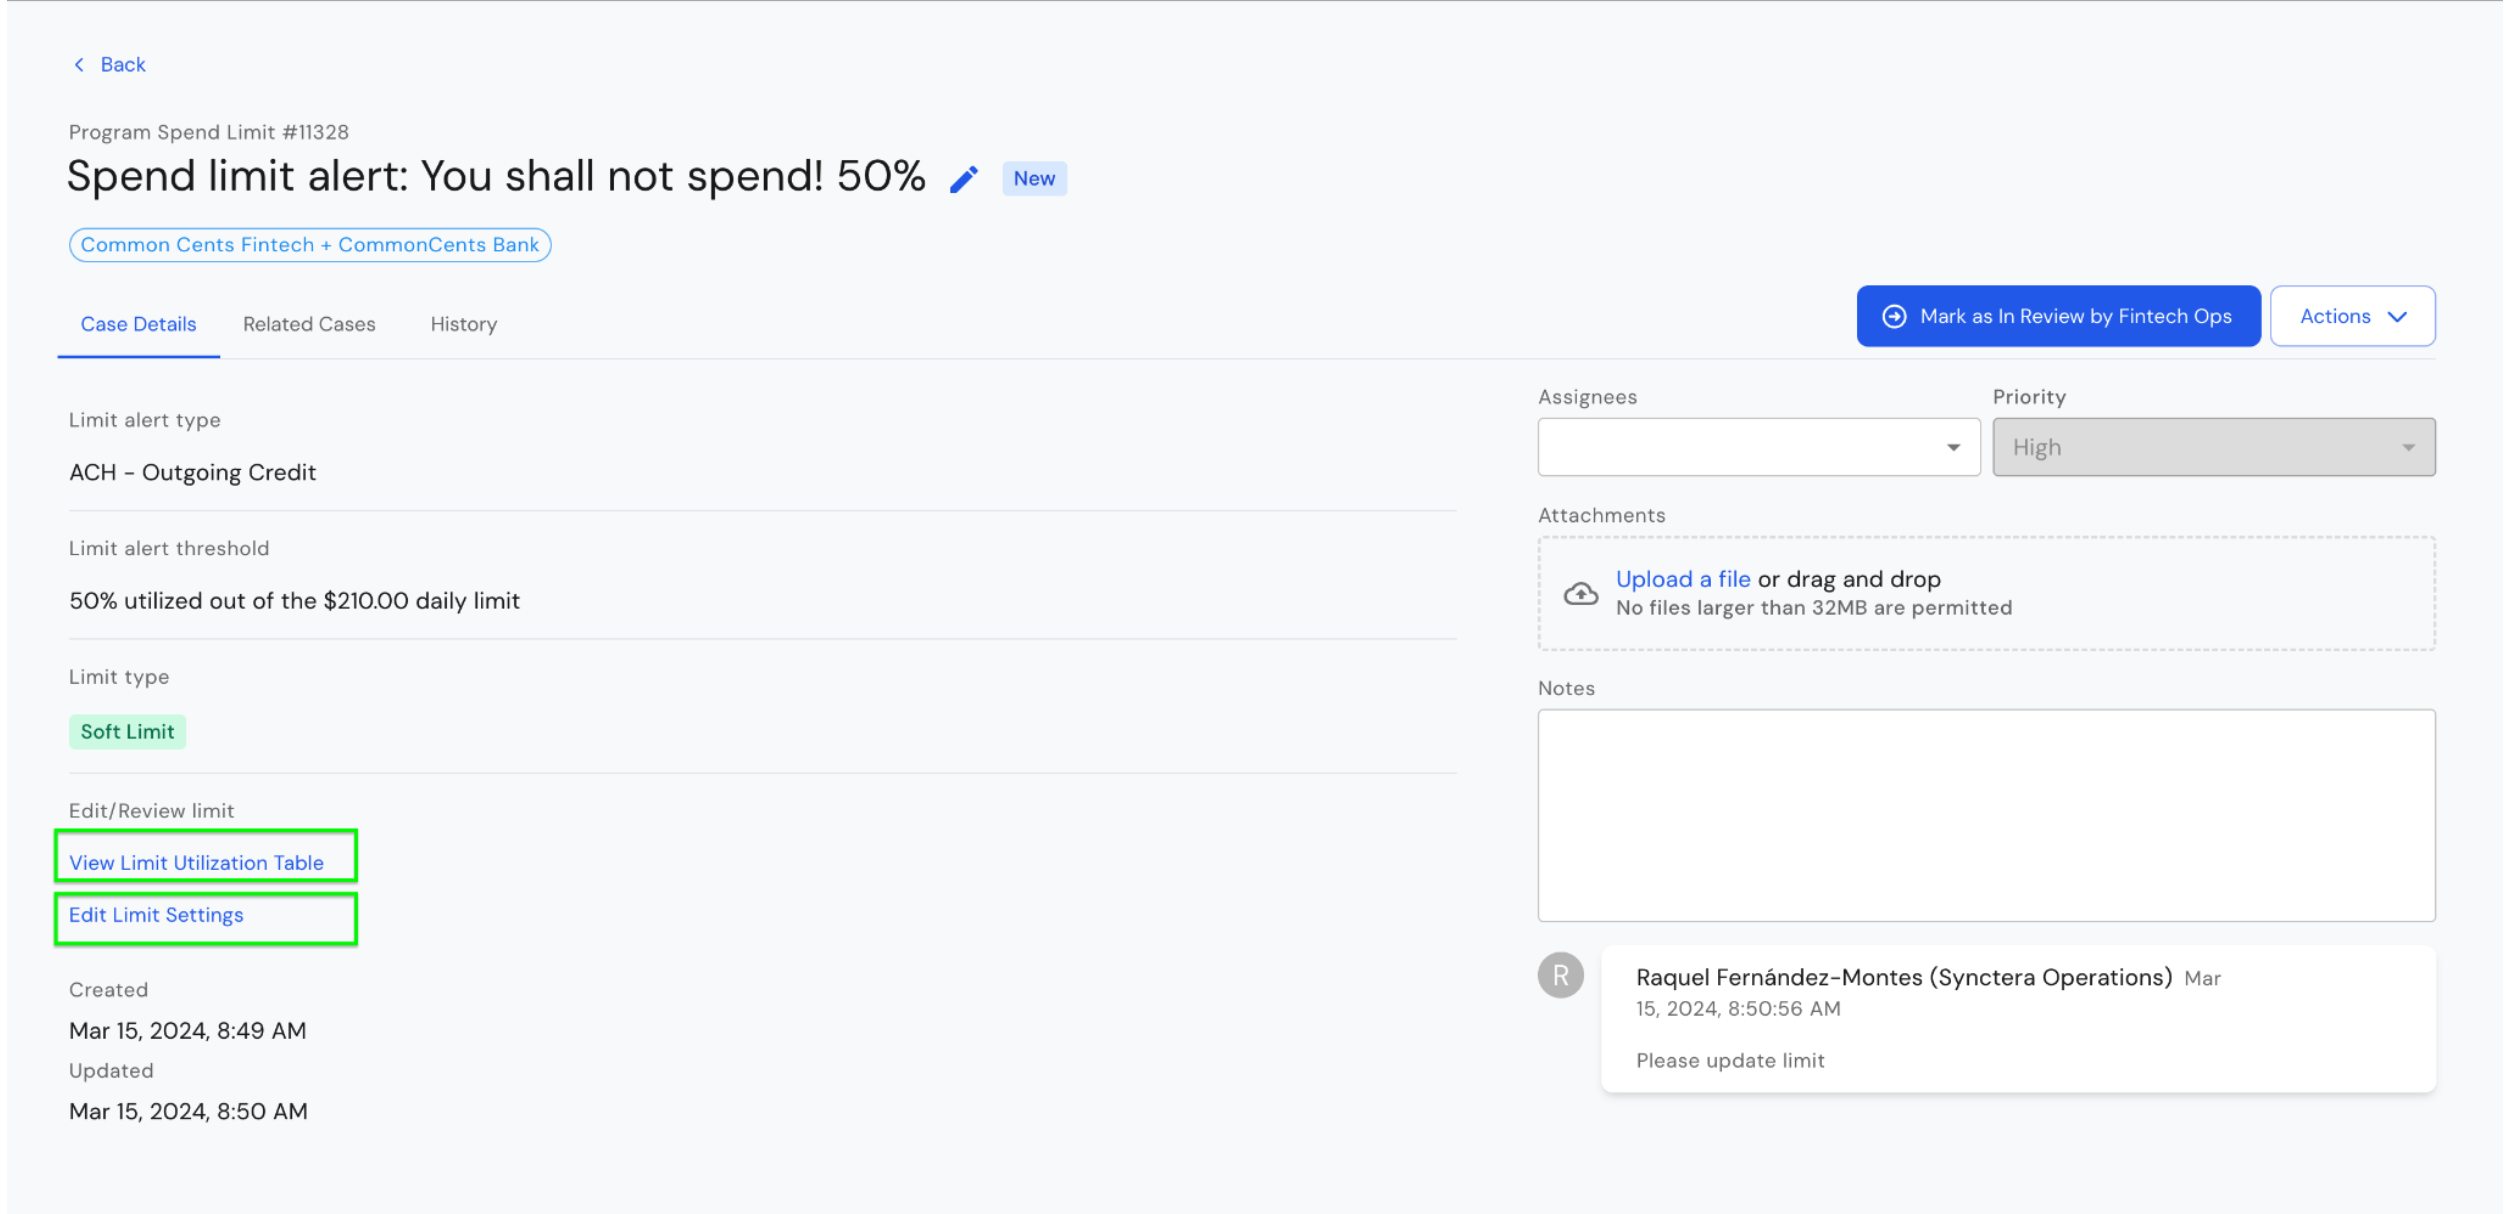
Task: Open the Case Details tab
Action: (x=138, y=324)
